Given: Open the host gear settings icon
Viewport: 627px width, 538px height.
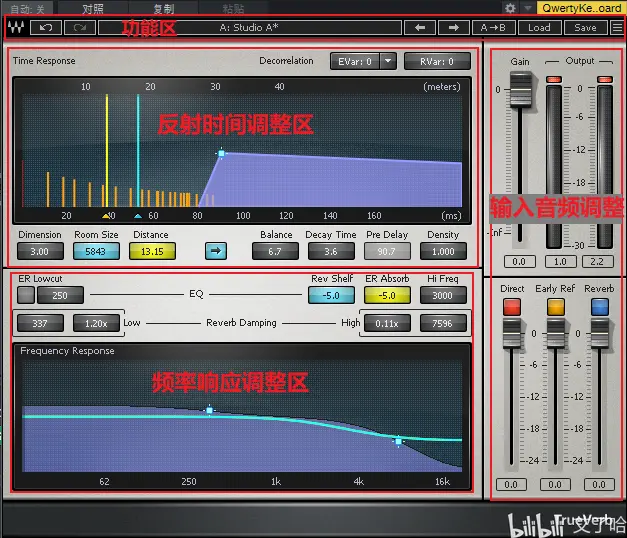Looking at the screenshot, I should point(510,8).
